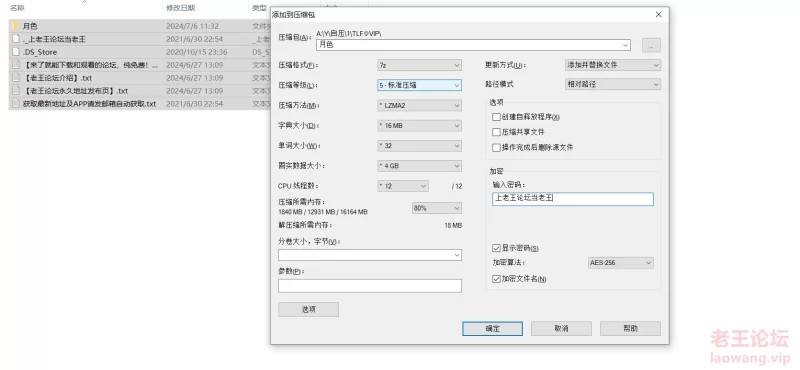
Task: Select the .DS_Store file
Action: [140, 52]
